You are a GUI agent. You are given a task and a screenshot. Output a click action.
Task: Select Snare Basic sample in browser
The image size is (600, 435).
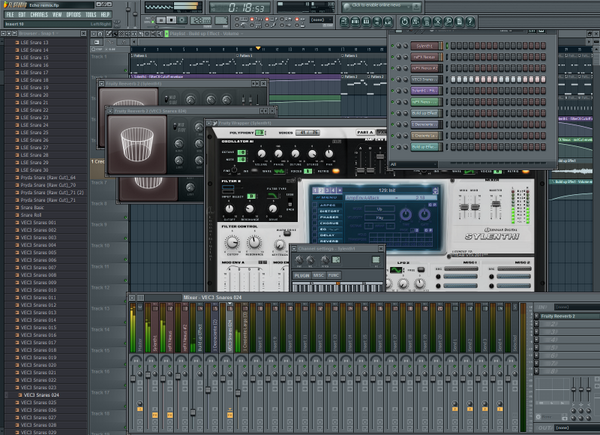pos(32,207)
